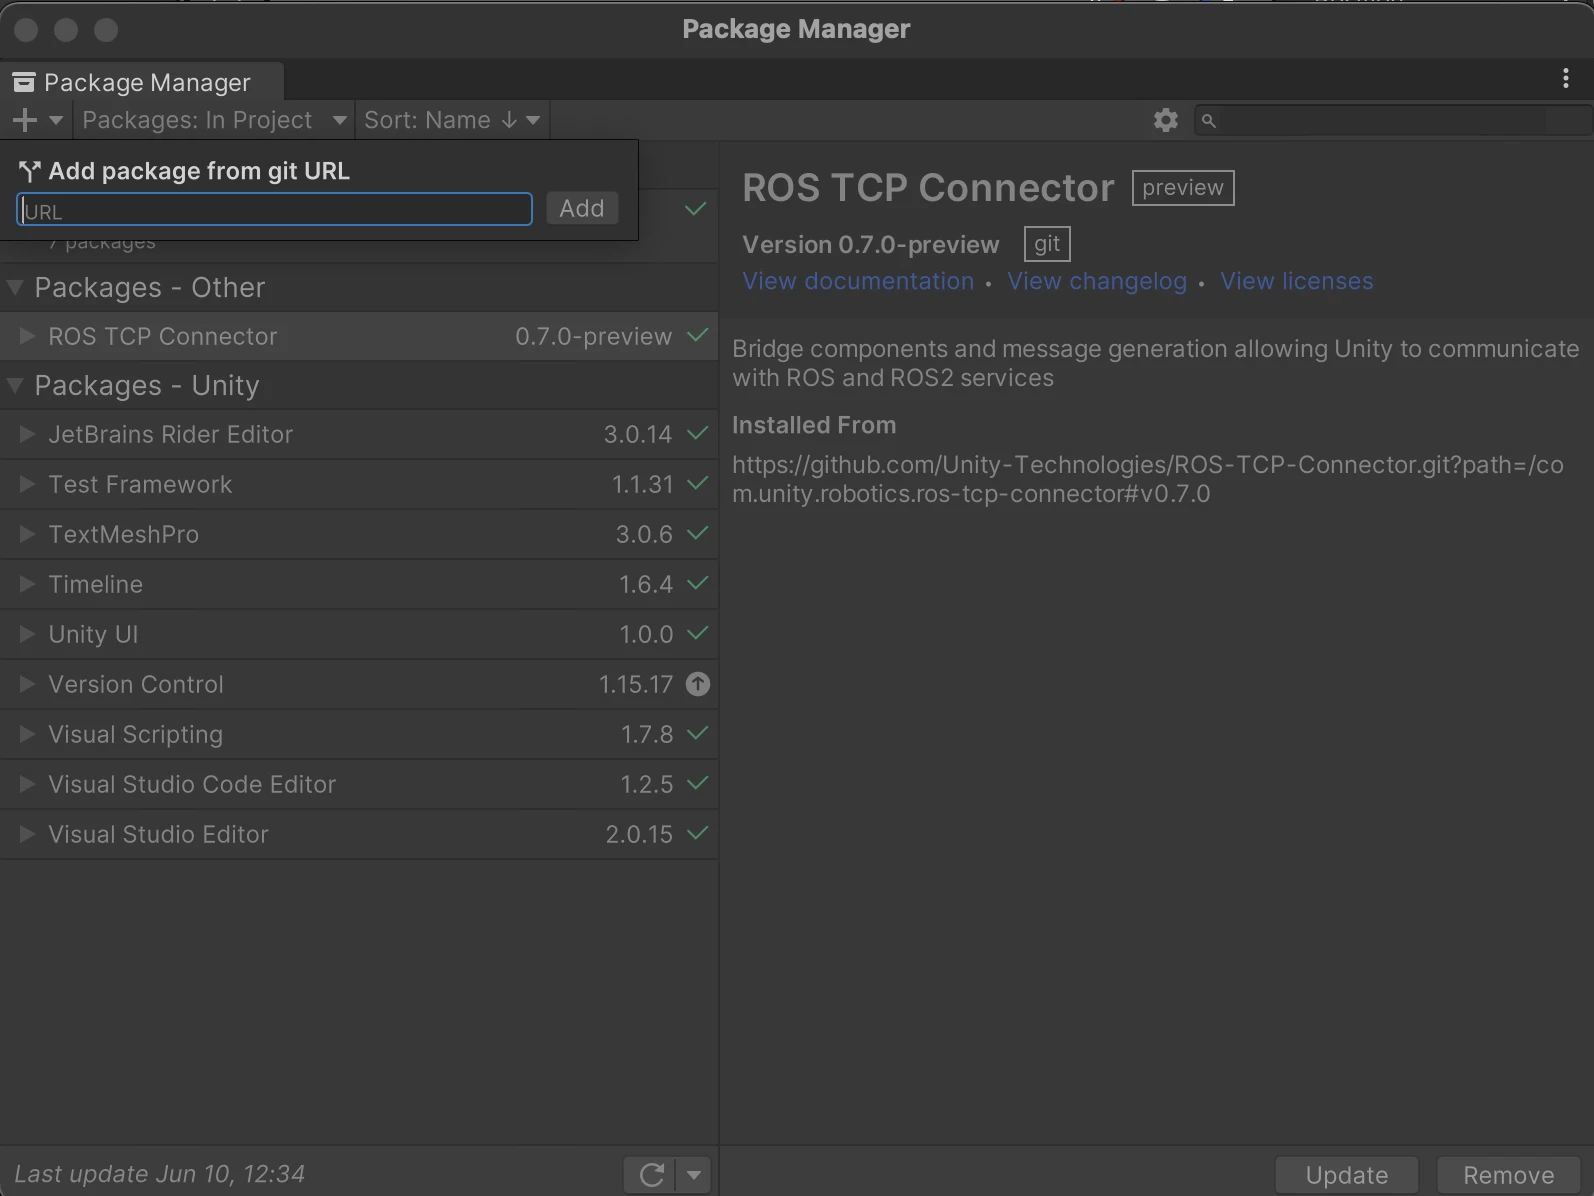The image size is (1594, 1196).
Task: Expand Visual Scripting versions arrow
Action: [27, 734]
